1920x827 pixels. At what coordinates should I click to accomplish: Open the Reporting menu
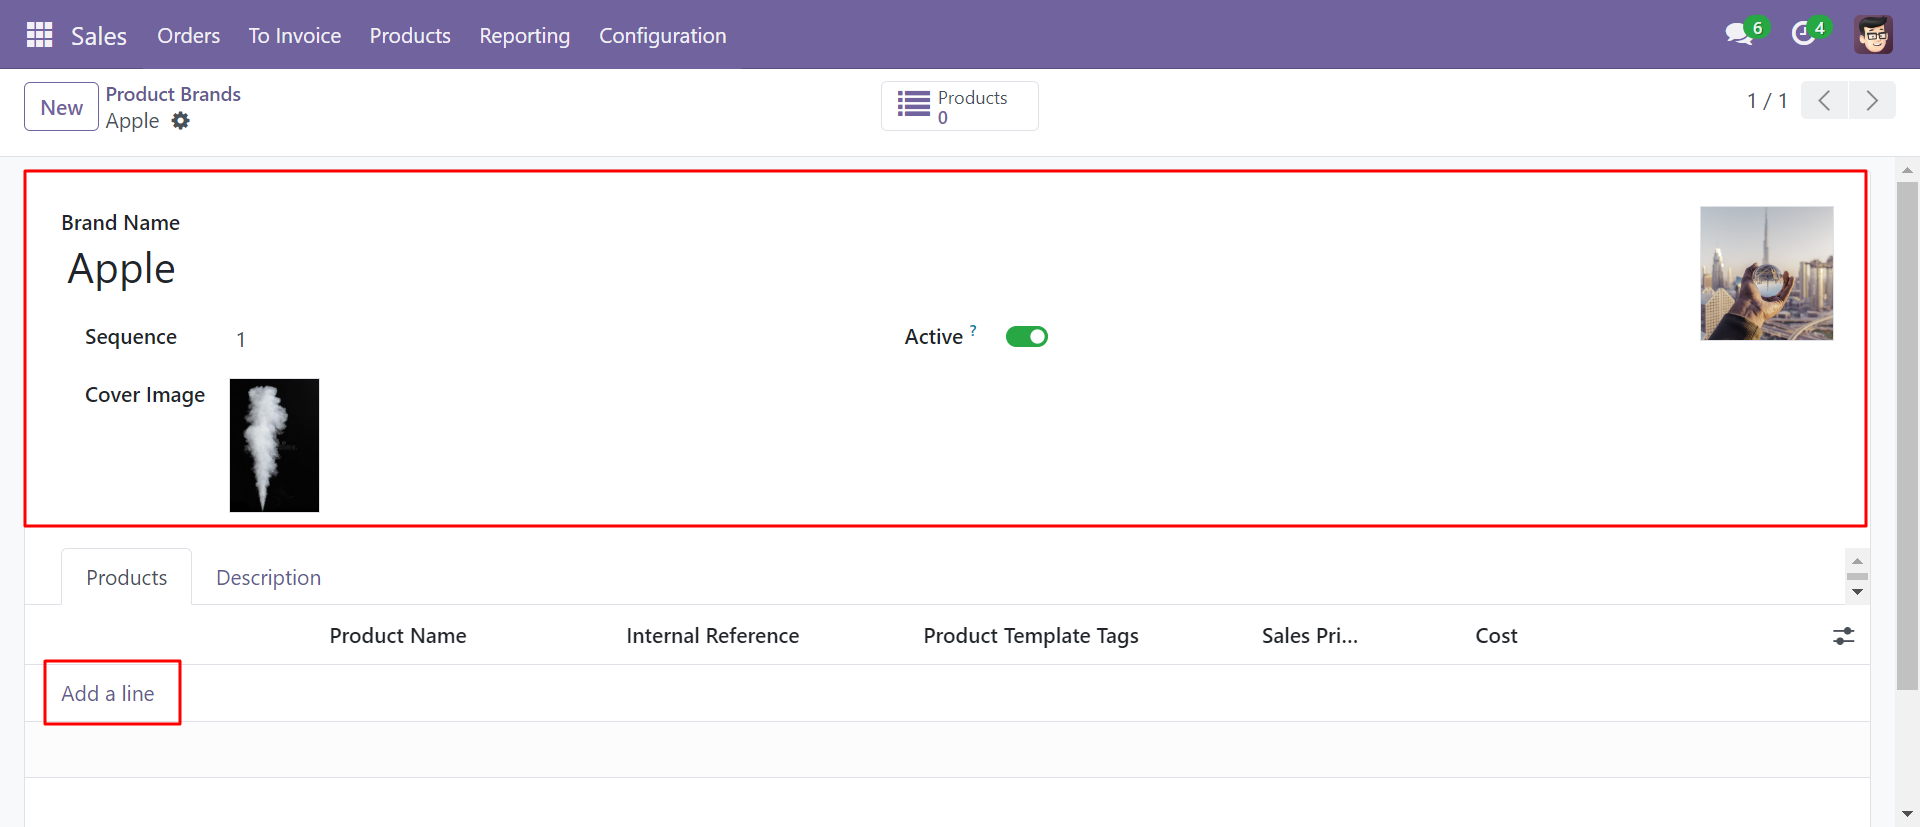(525, 36)
